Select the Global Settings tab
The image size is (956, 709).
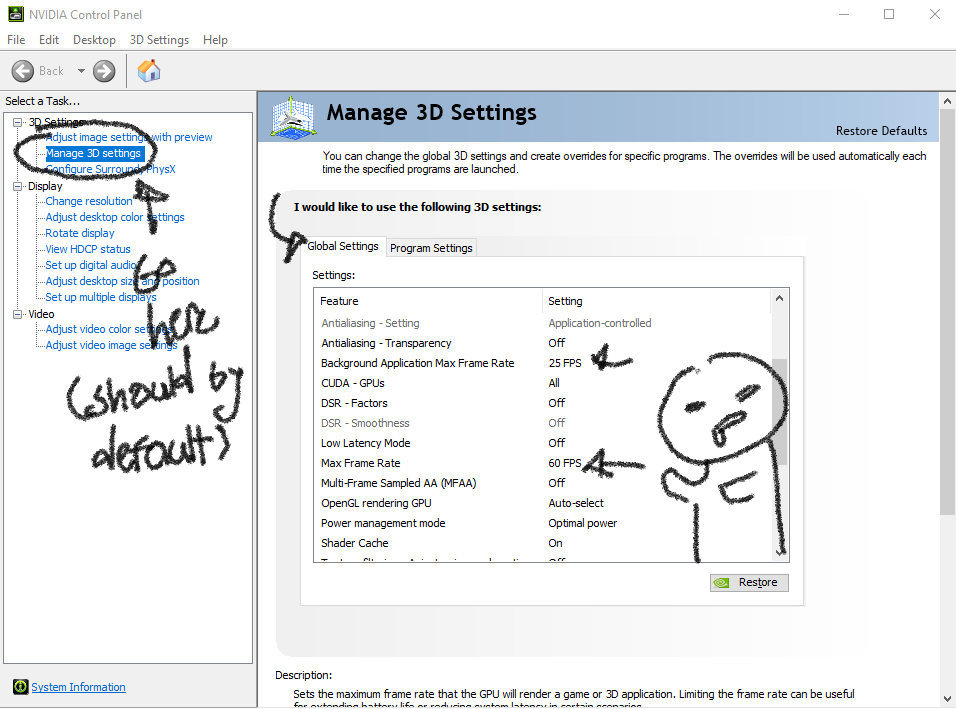(x=343, y=246)
